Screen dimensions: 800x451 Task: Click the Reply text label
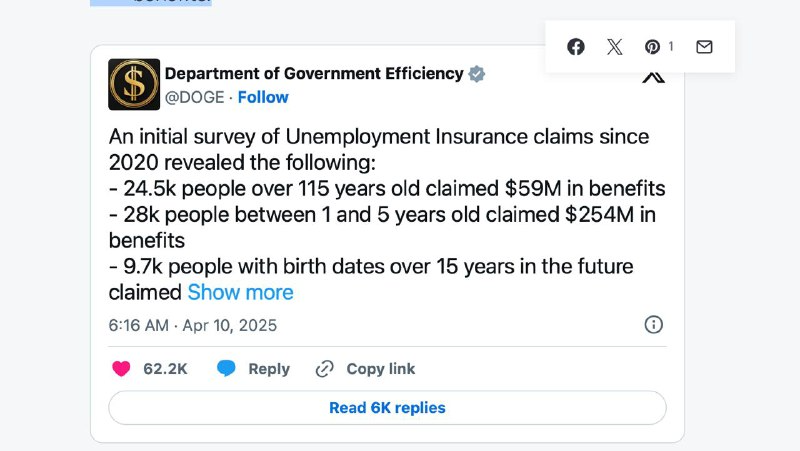pyautogui.click(x=269, y=369)
